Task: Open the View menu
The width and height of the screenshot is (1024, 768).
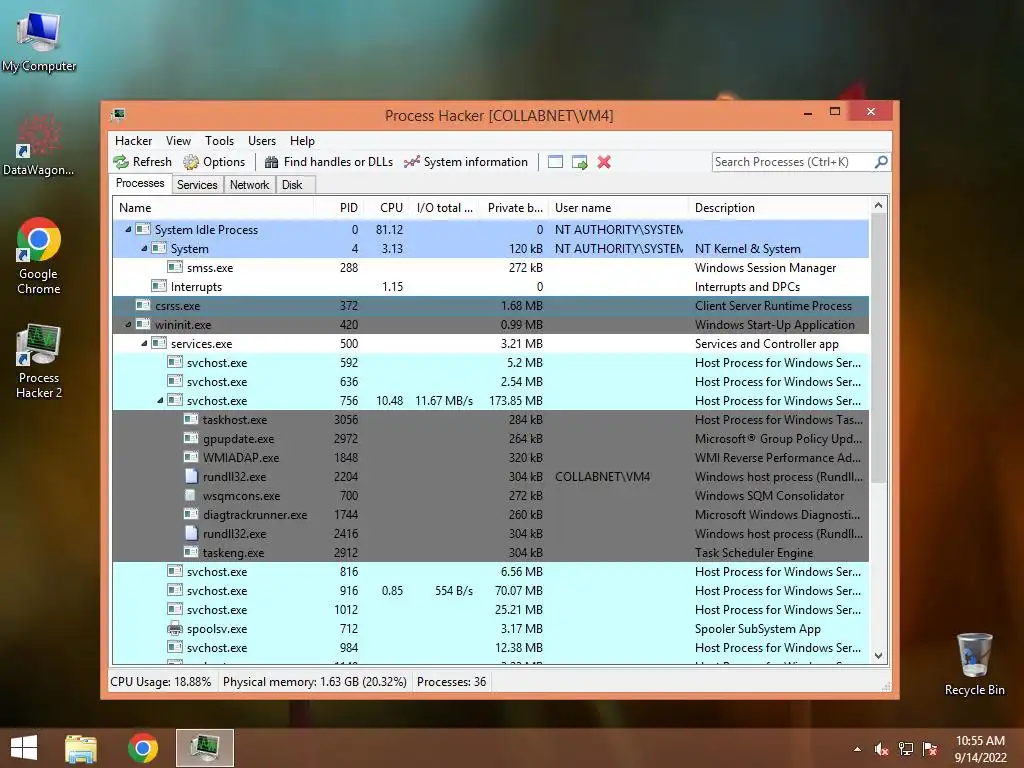Action: click(x=178, y=141)
